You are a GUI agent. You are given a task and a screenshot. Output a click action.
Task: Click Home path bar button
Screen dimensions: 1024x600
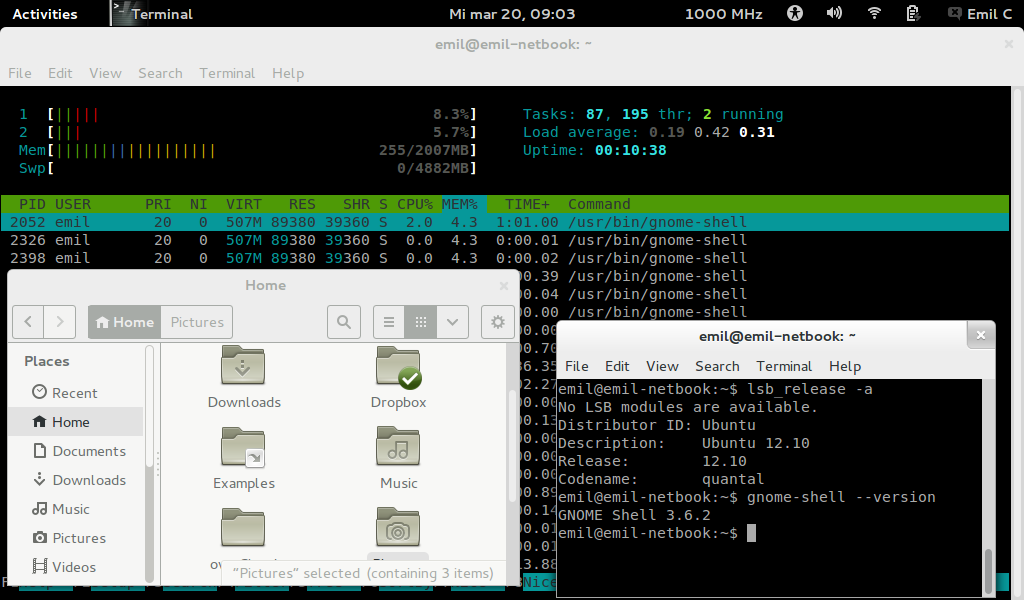124,322
